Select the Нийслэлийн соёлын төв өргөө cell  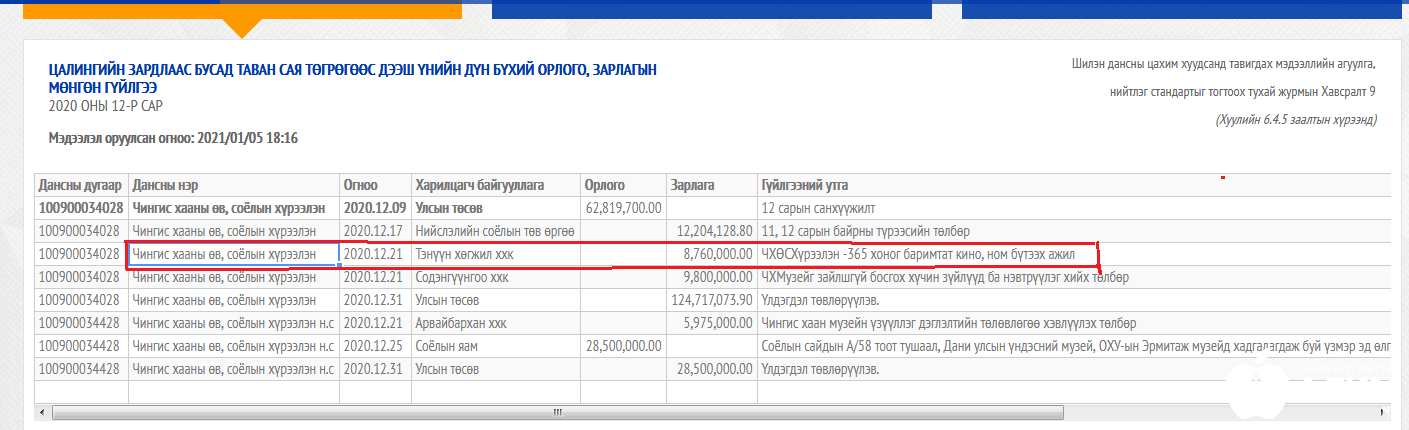[494, 231]
